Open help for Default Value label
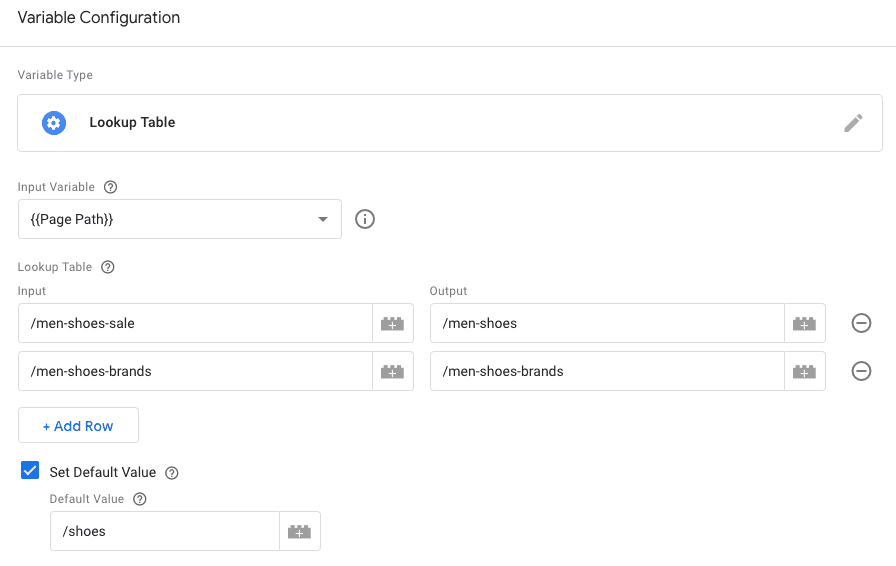 pyautogui.click(x=139, y=499)
